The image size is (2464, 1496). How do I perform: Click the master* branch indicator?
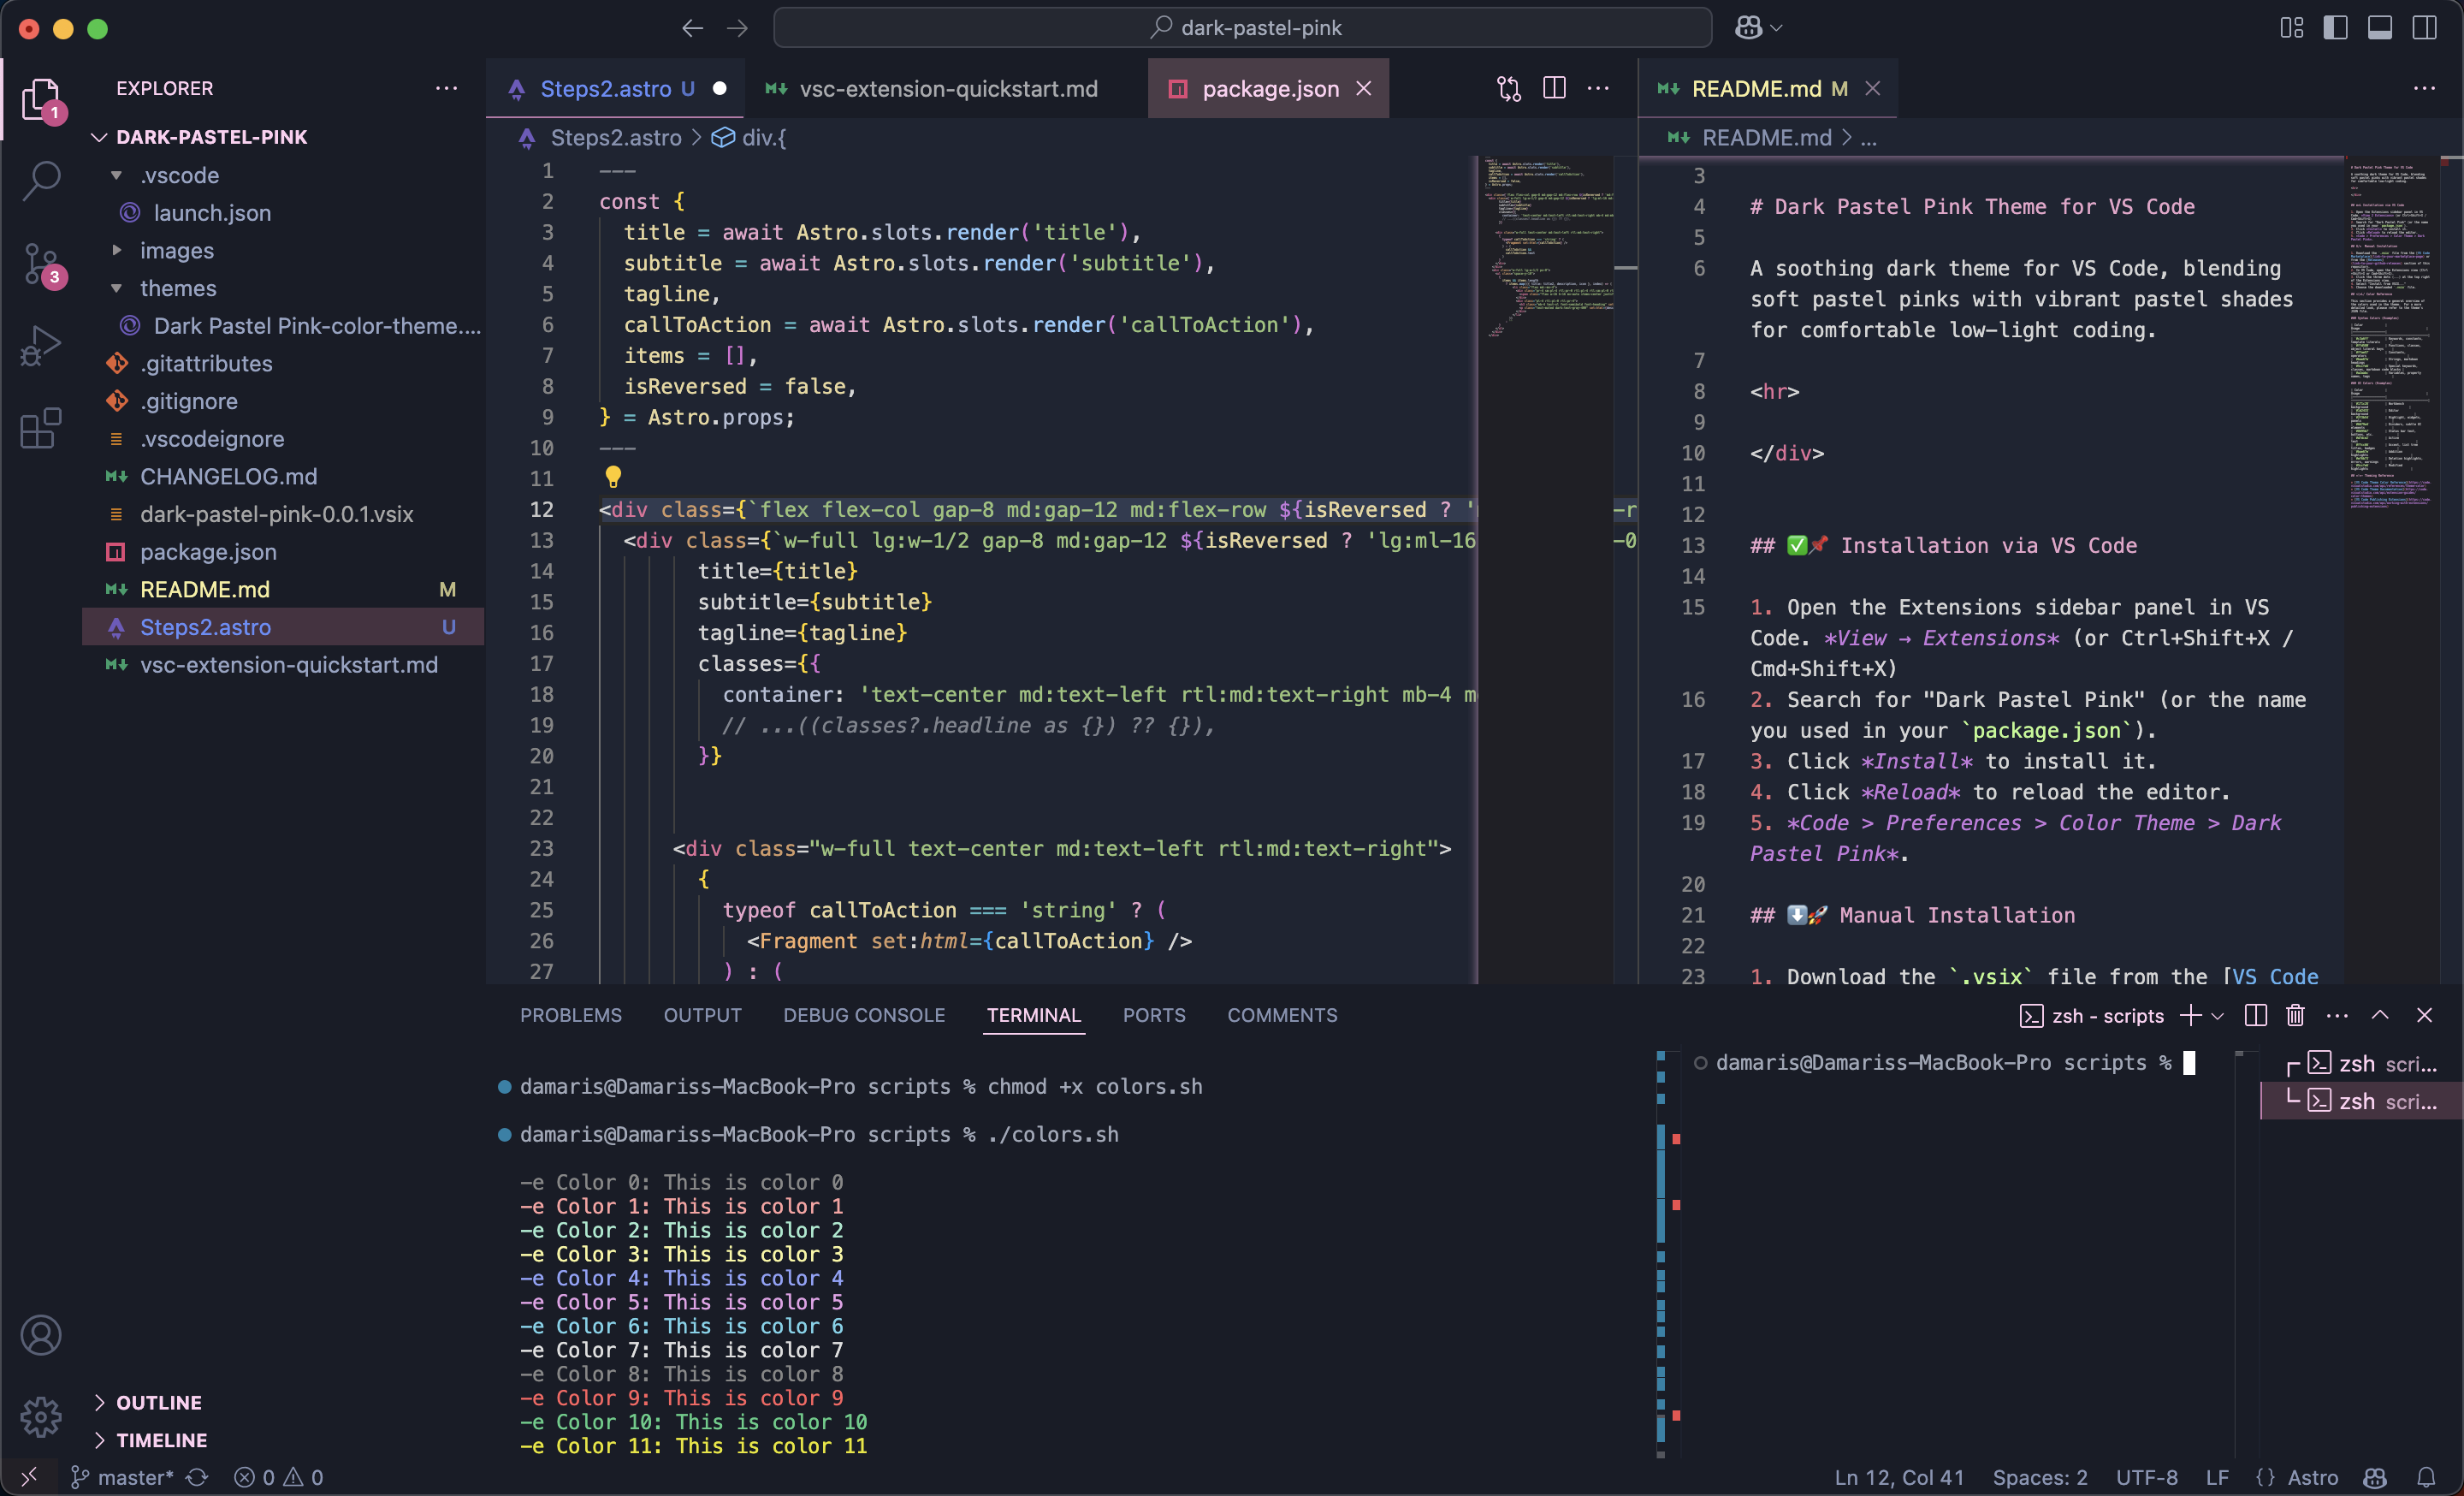pyautogui.click(x=122, y=1477)
